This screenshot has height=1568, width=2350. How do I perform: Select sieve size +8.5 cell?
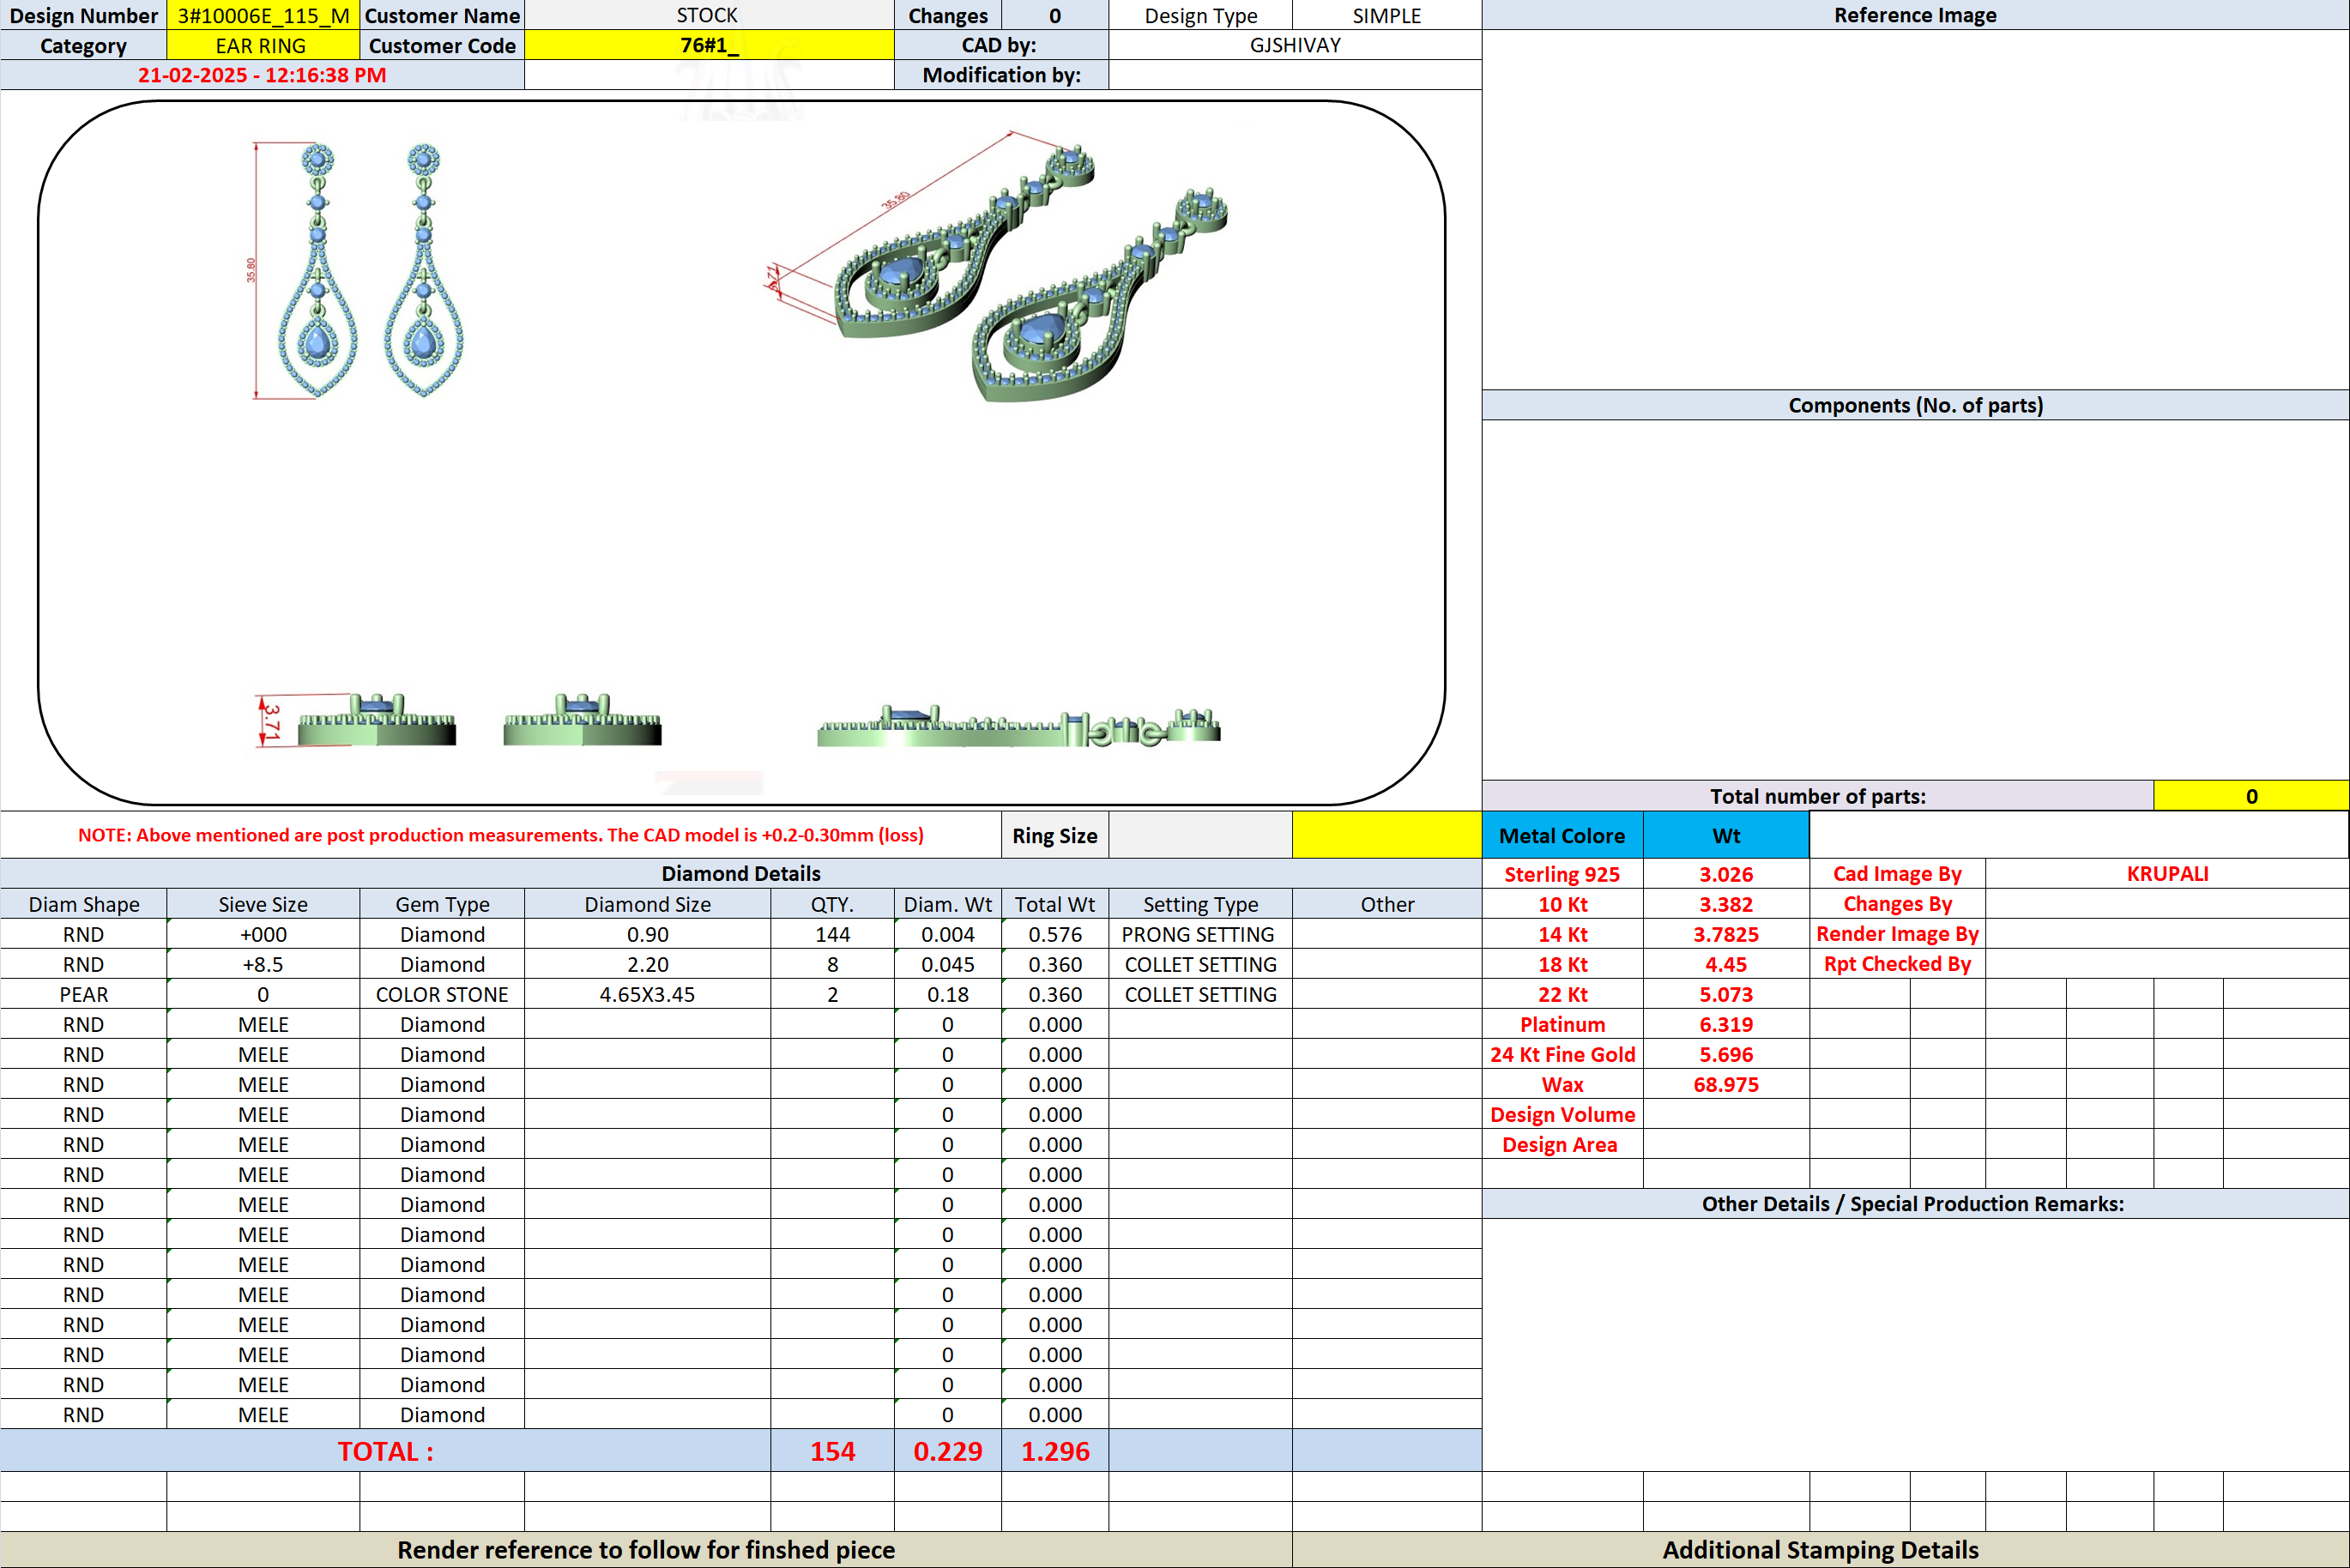263,964
